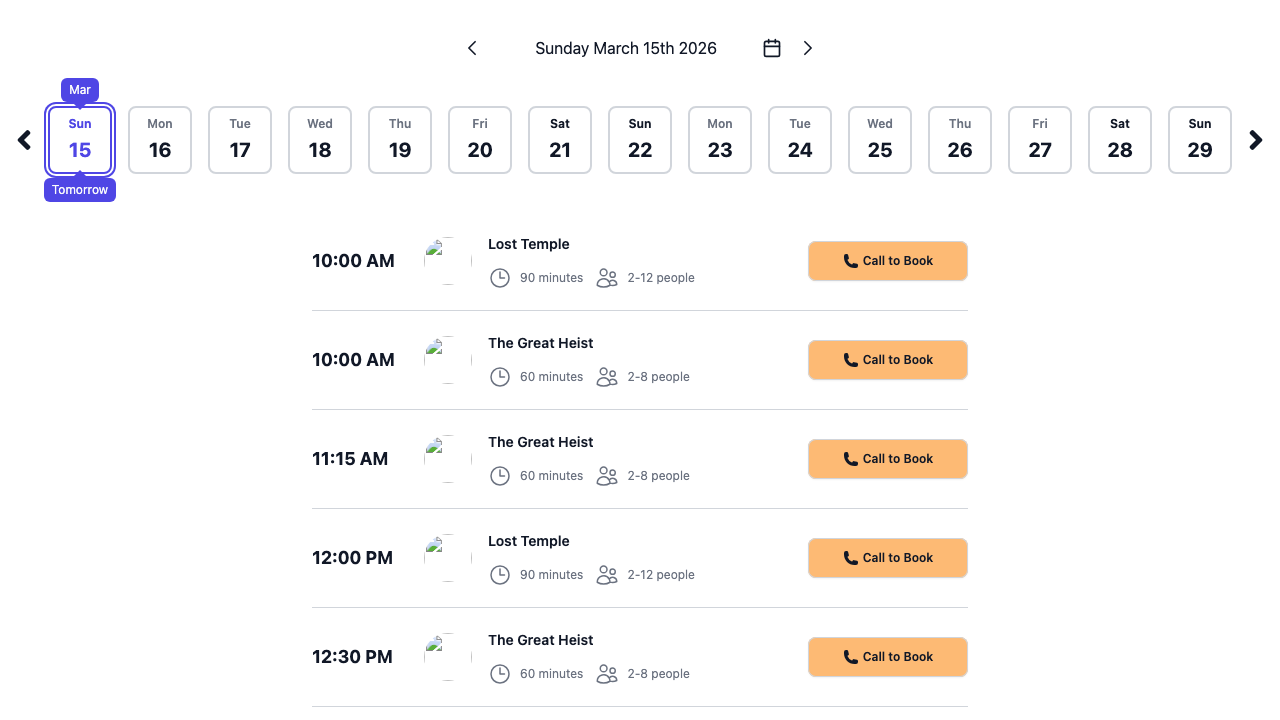Advance to the next day using the right chevron
This screenshot has height=720, width=1280.
(808, 47)
